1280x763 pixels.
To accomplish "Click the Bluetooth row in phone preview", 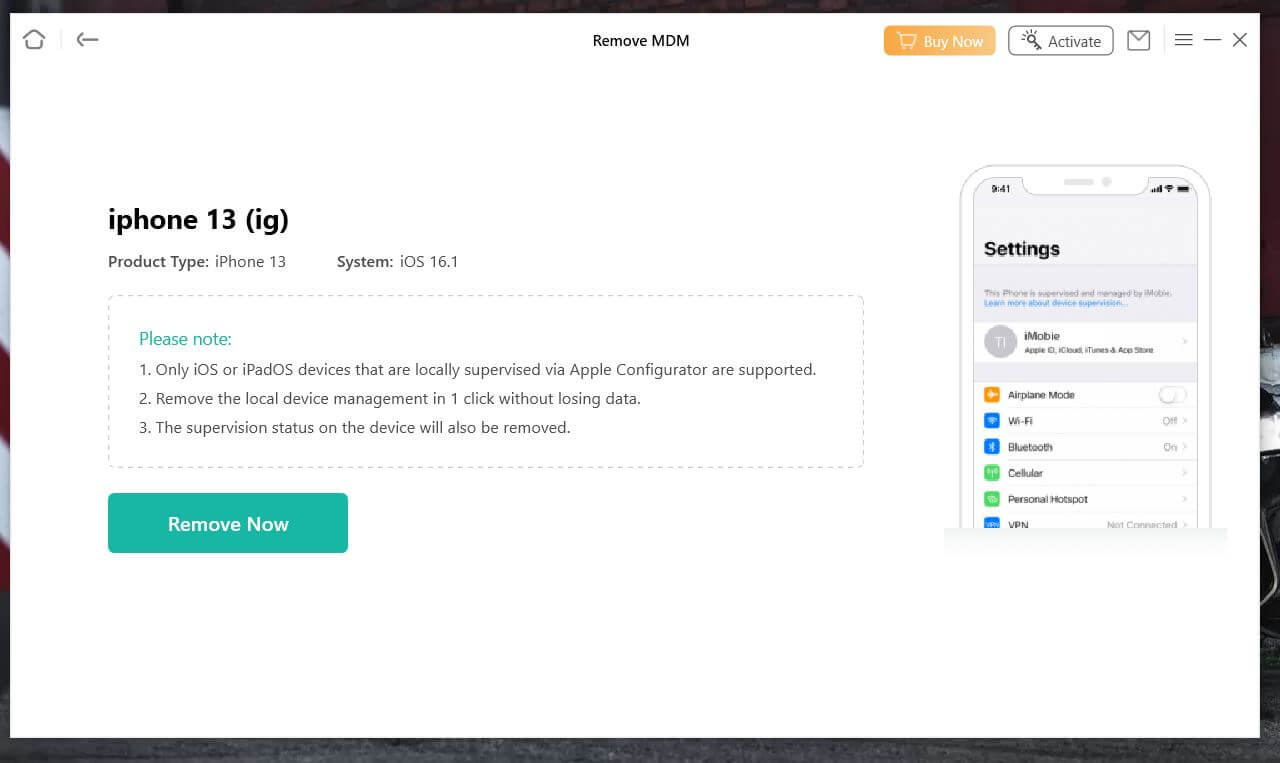I will coord(1085,447).
